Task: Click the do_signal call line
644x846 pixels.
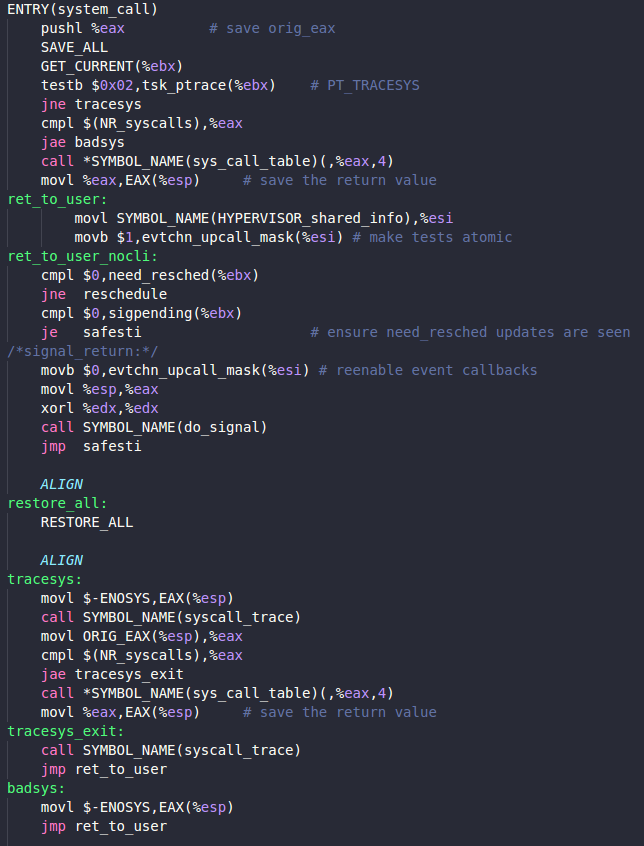Action: [x=154, y=427]
